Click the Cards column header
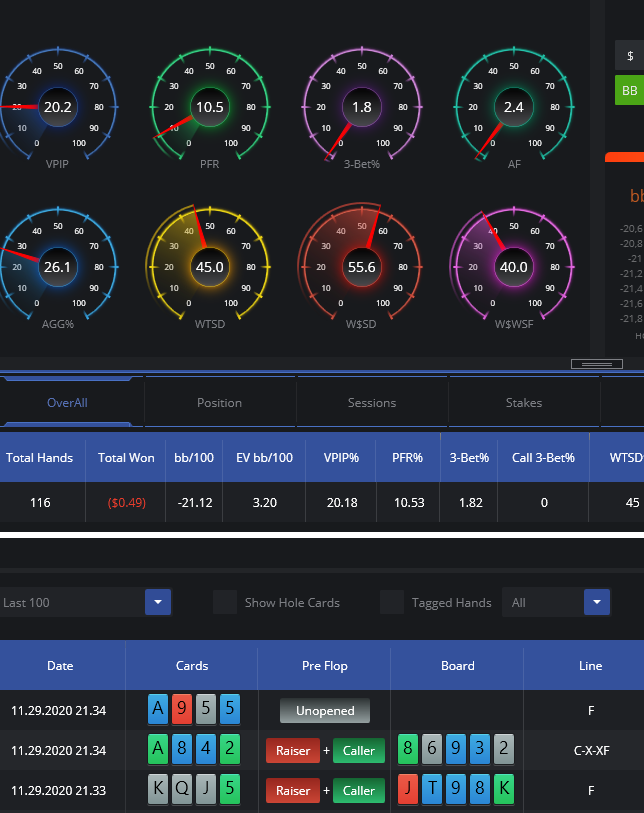The height and width of the screenshot is (813, 644). [192, 666]
